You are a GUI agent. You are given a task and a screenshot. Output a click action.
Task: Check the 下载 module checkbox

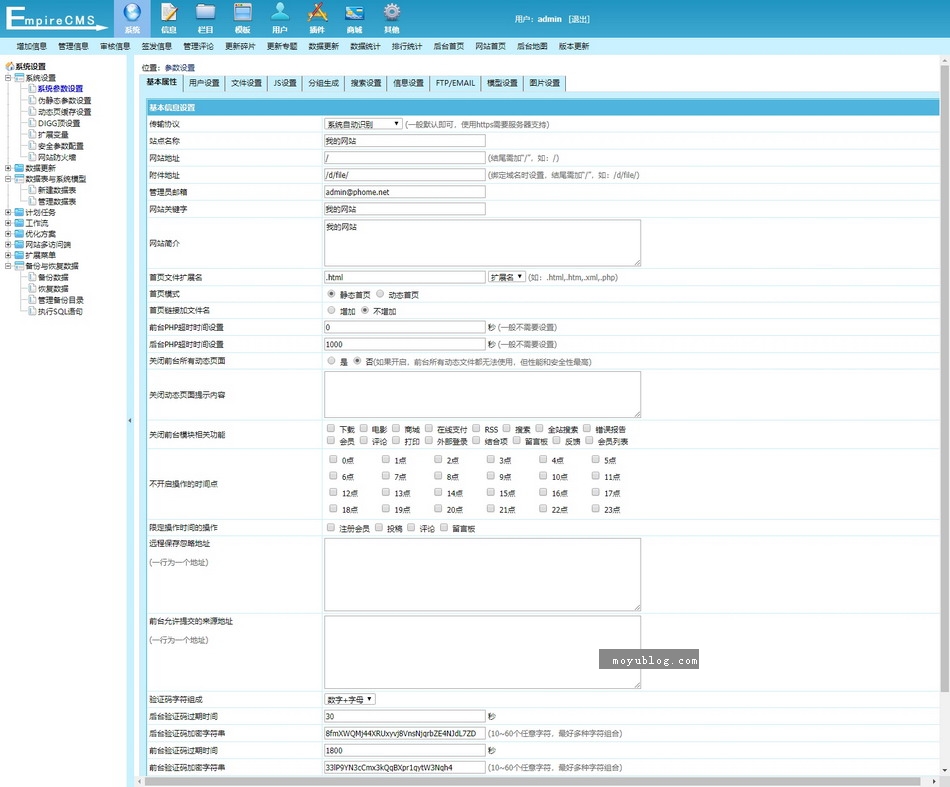tap(331, 428)
